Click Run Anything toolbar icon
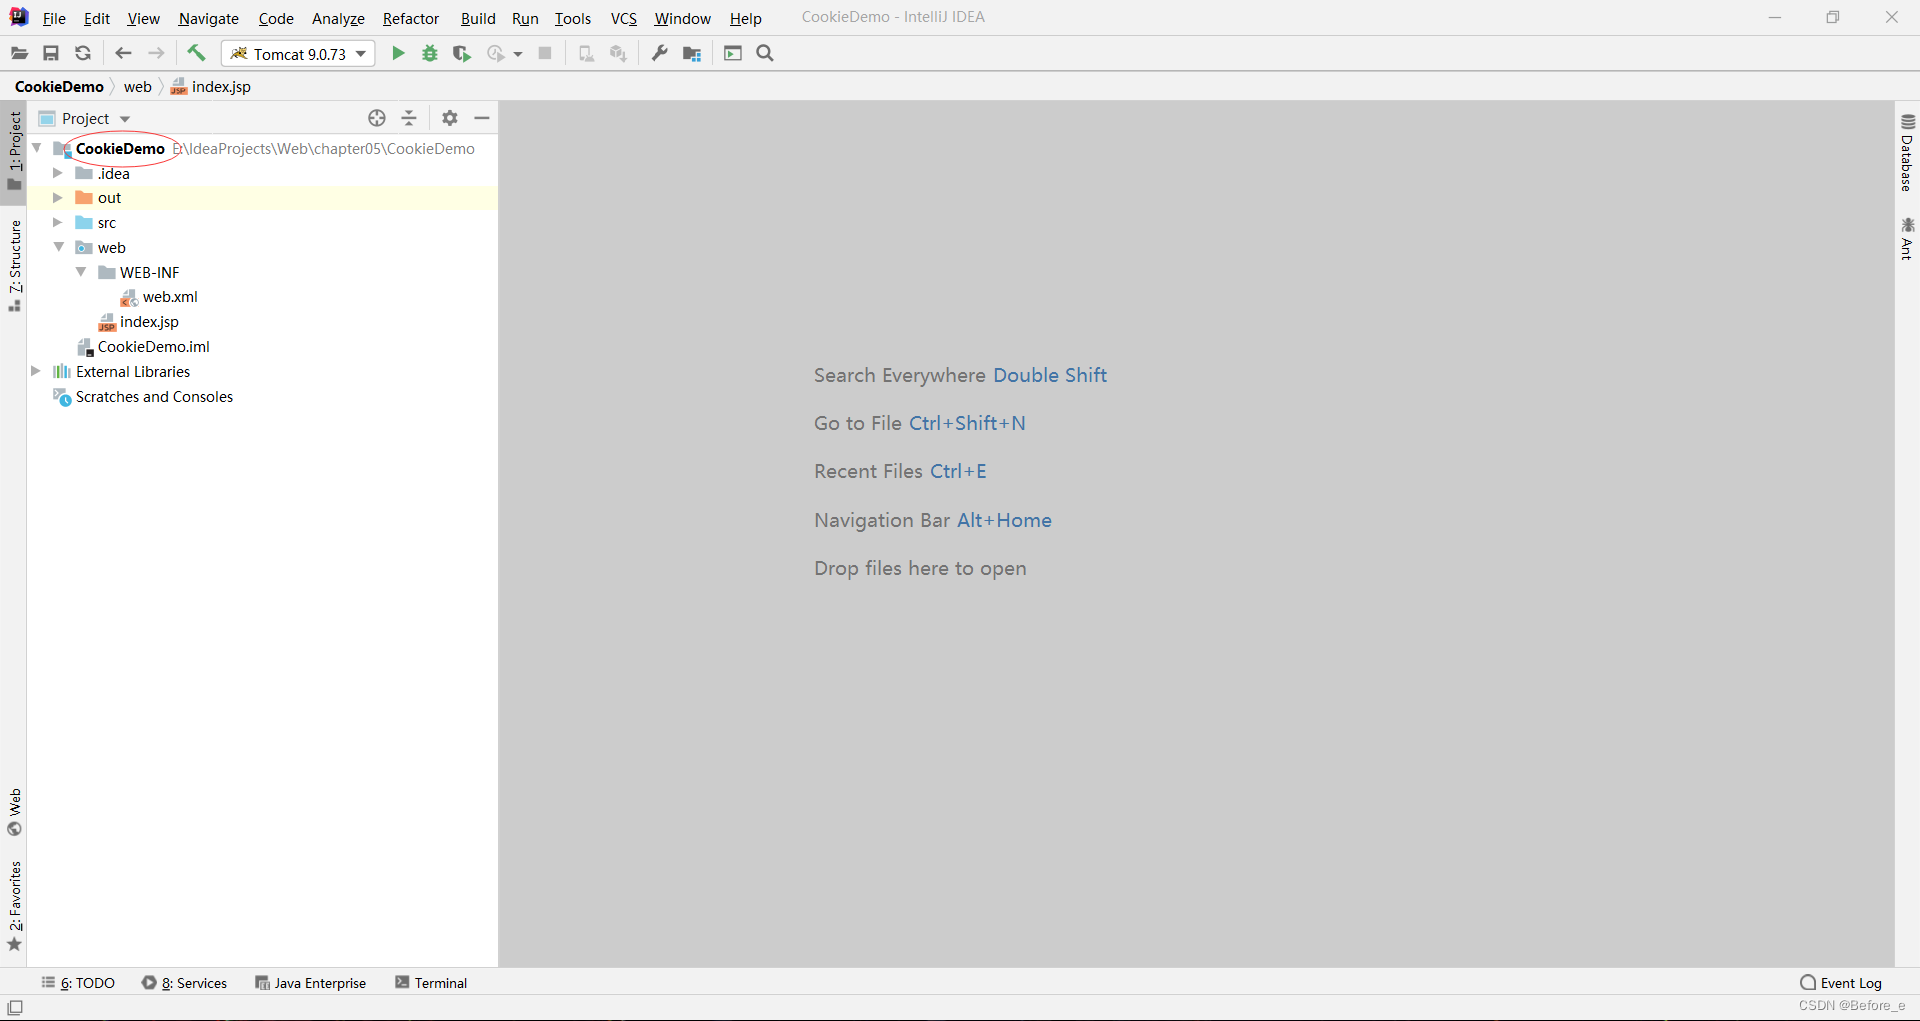The height and width of the screenshot is (1021, 1920). (x=733, y=54)
